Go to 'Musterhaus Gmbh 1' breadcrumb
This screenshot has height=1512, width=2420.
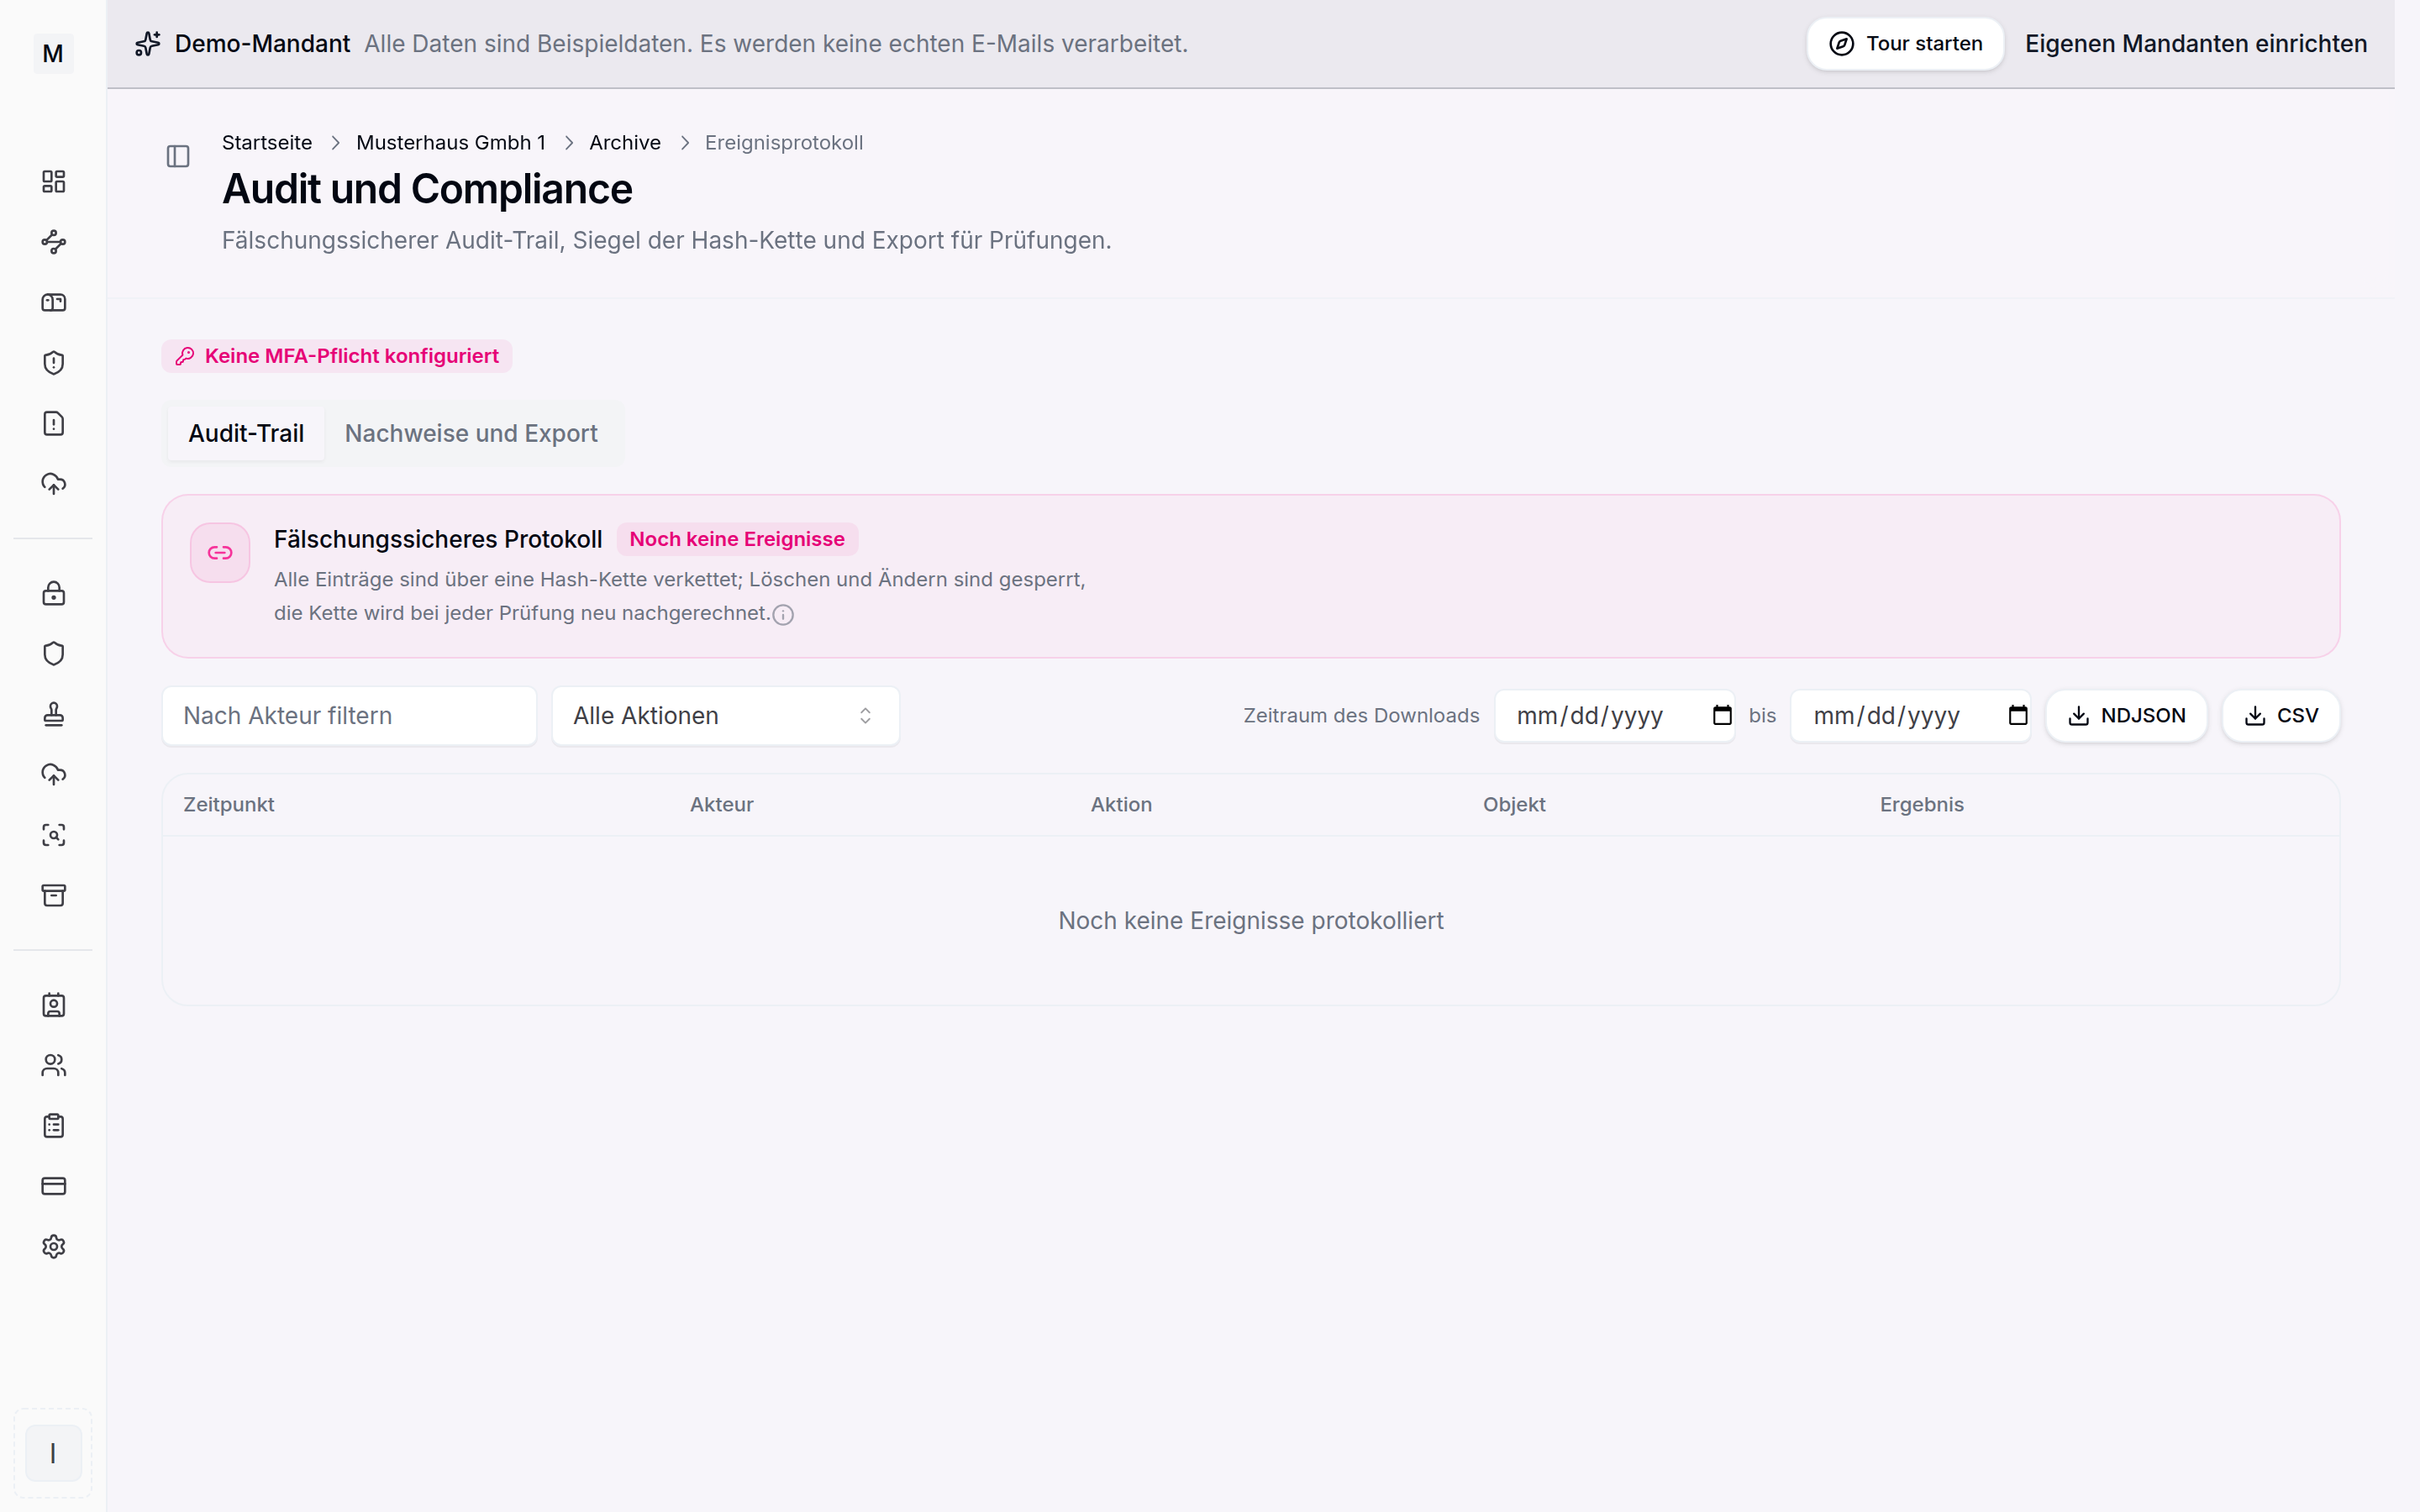coord(451,142)
